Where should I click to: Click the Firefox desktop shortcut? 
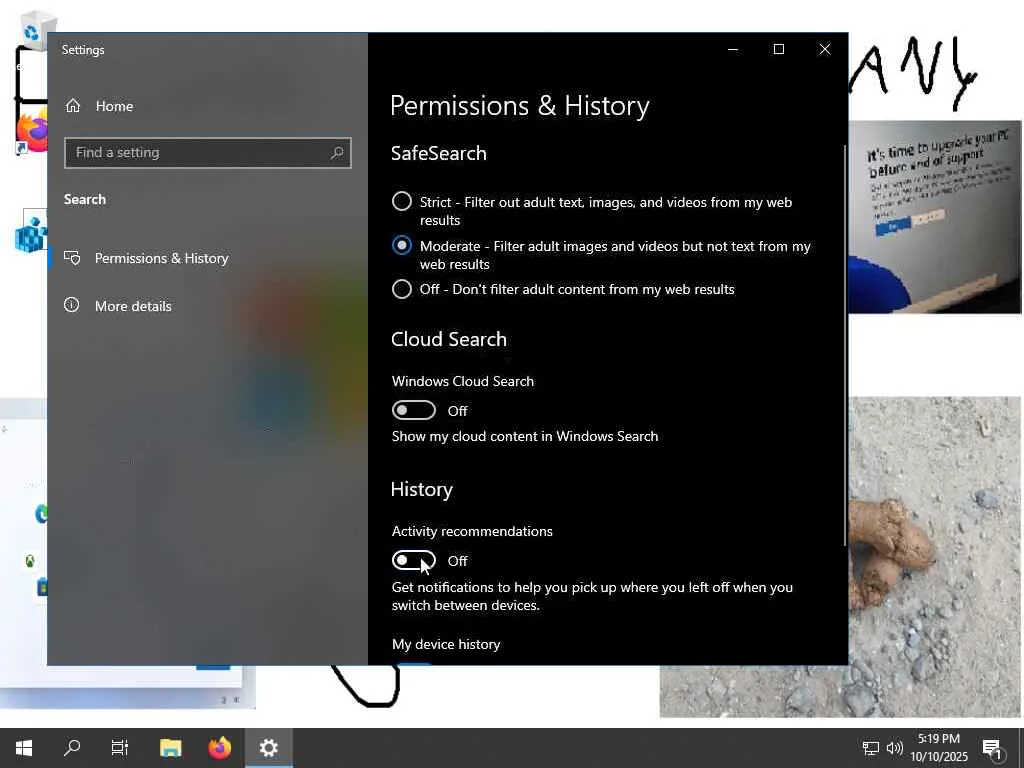31,132
